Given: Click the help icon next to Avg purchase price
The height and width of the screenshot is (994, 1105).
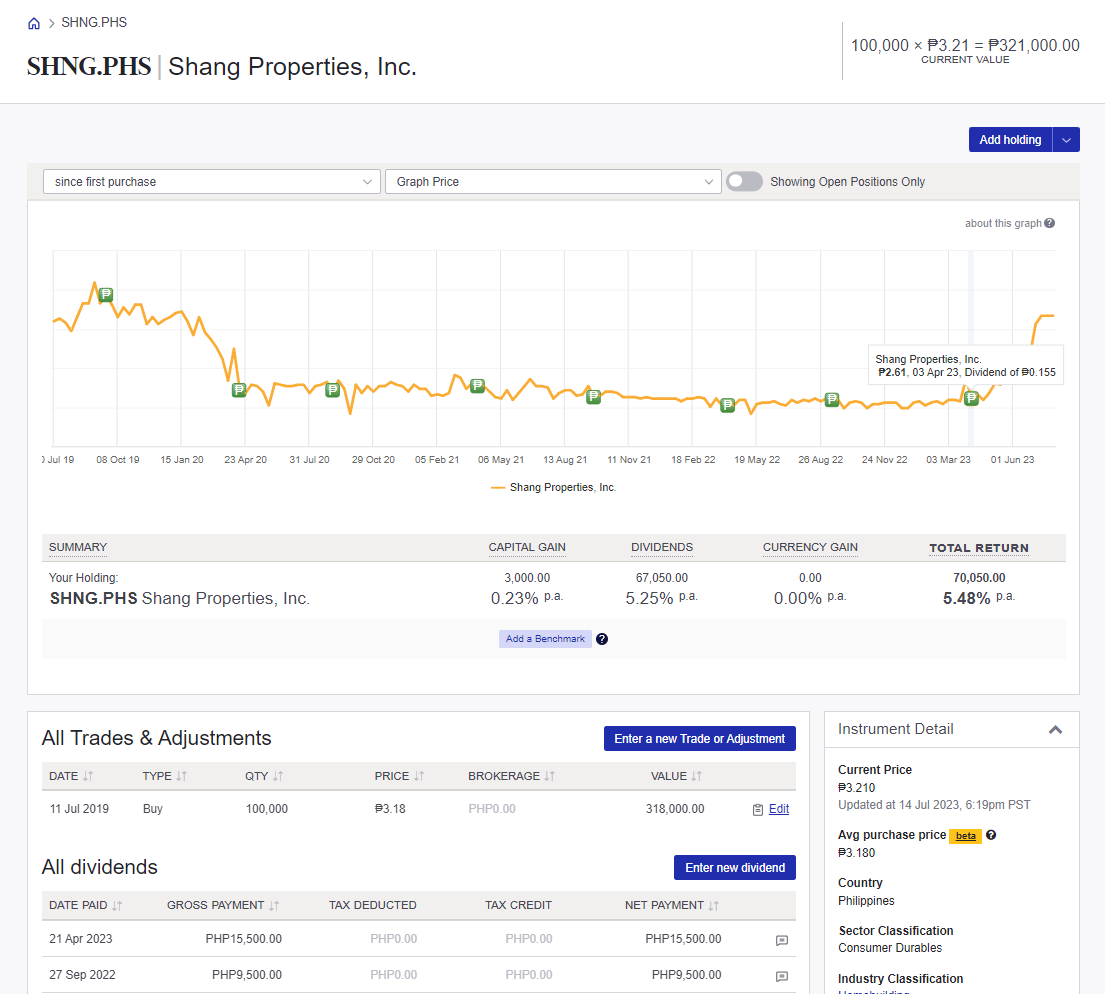Looking at the screenshot, I should (992, 834).
